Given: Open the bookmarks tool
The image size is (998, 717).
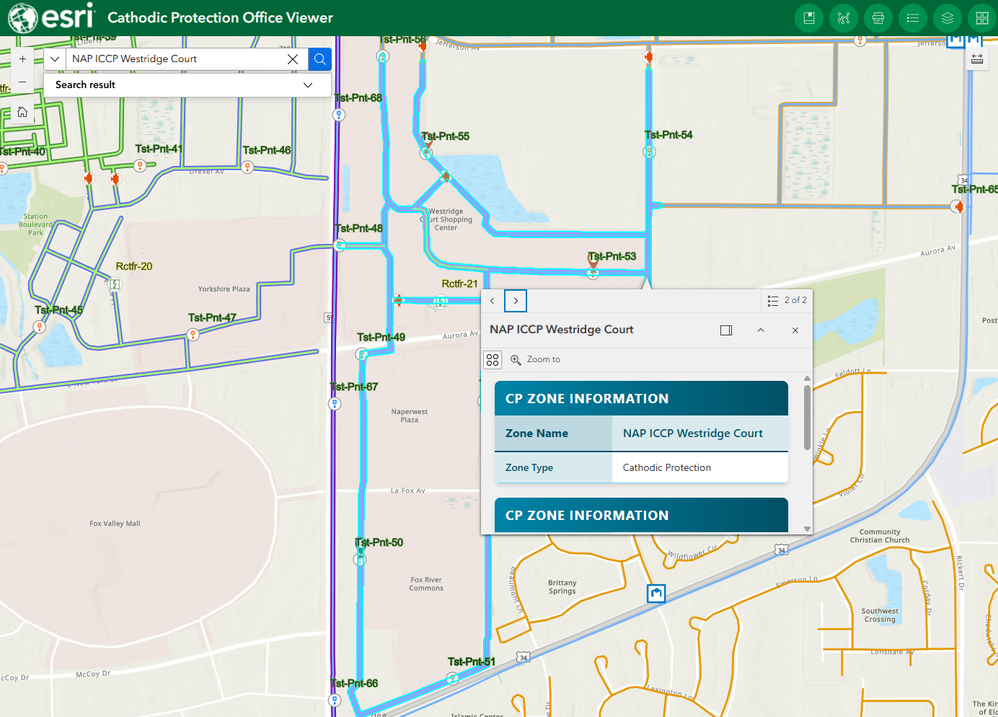Looking at the screenshot, I should tap(809, 18).
